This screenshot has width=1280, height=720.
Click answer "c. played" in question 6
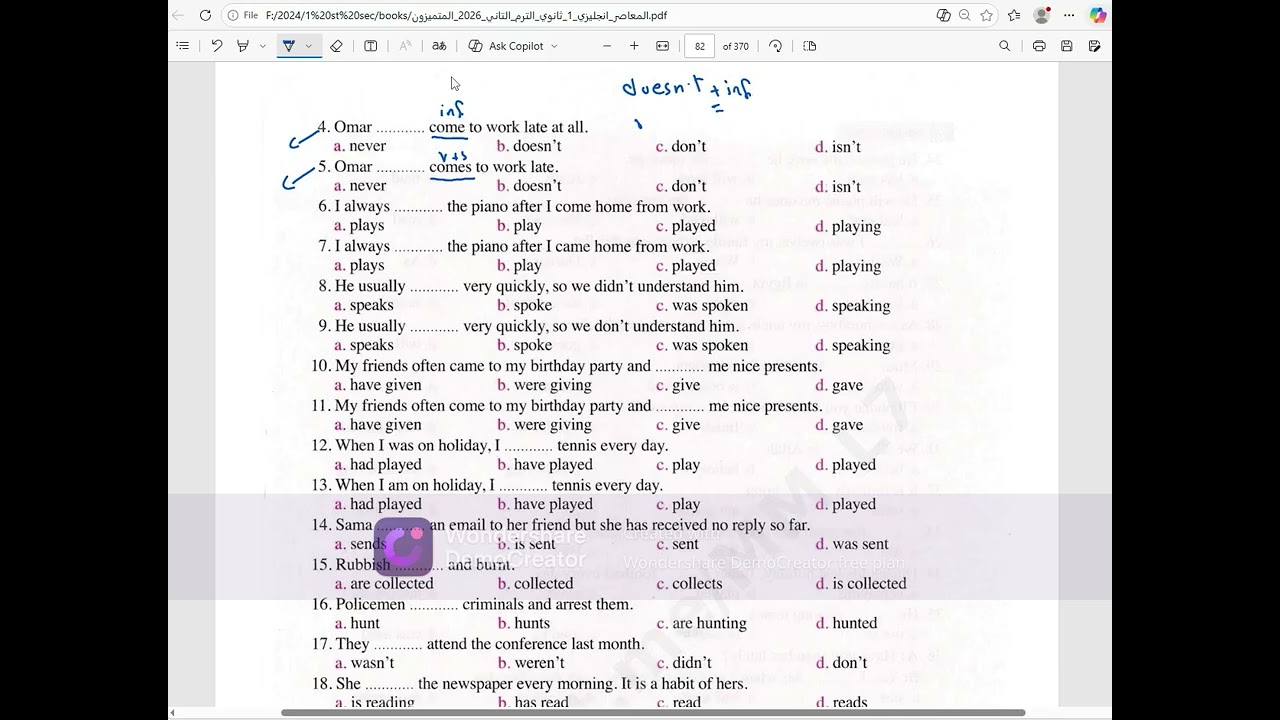click(x=686, y=226)
